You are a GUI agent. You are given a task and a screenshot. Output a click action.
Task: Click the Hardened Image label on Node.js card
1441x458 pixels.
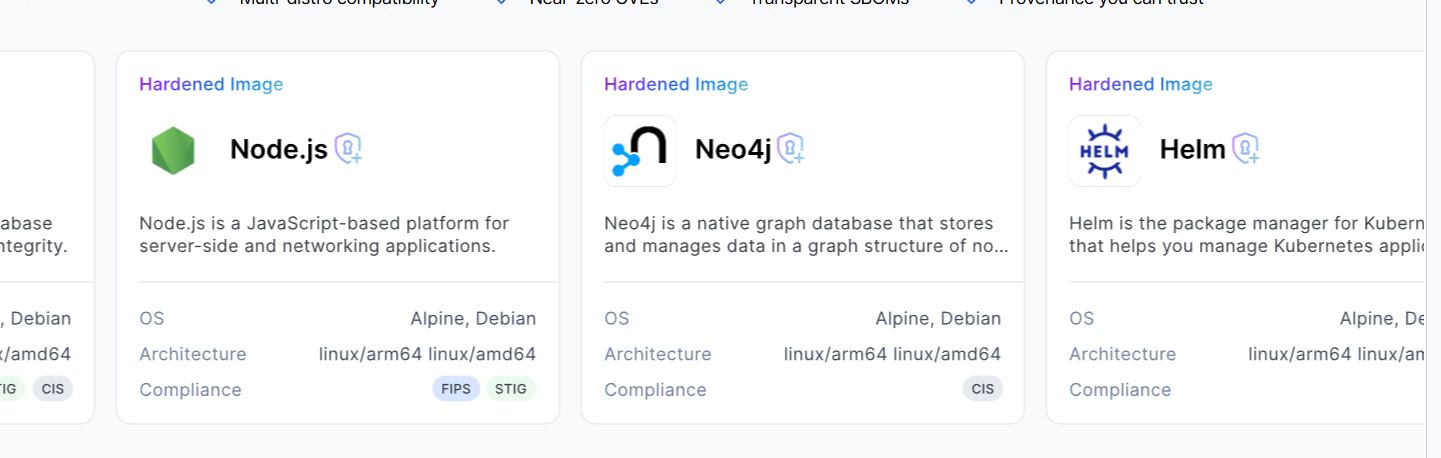tap(211, 84)
